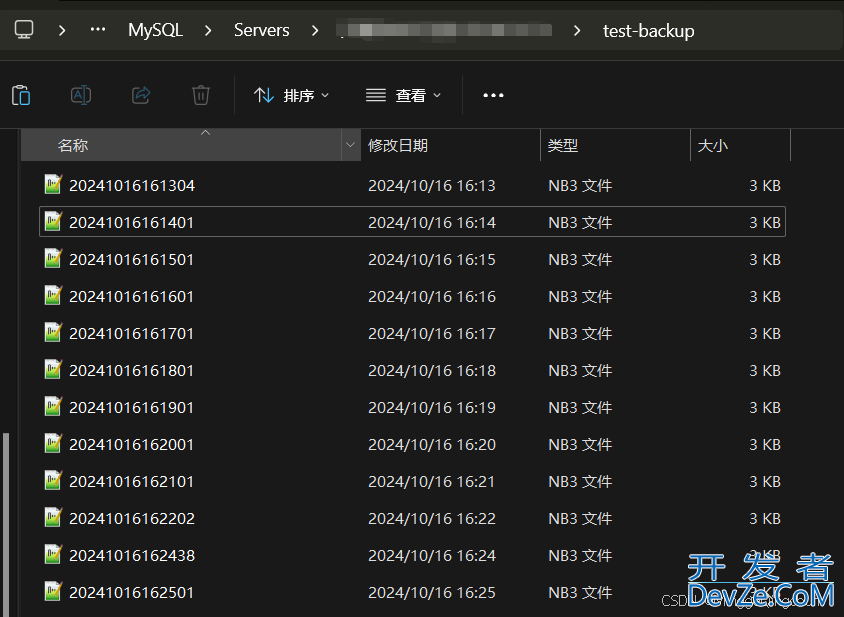The width and height of the screenshot is (844, 617).
Task: Click the vertical scrollbar thumb on left pane
Action: click(x=6, y=524)
